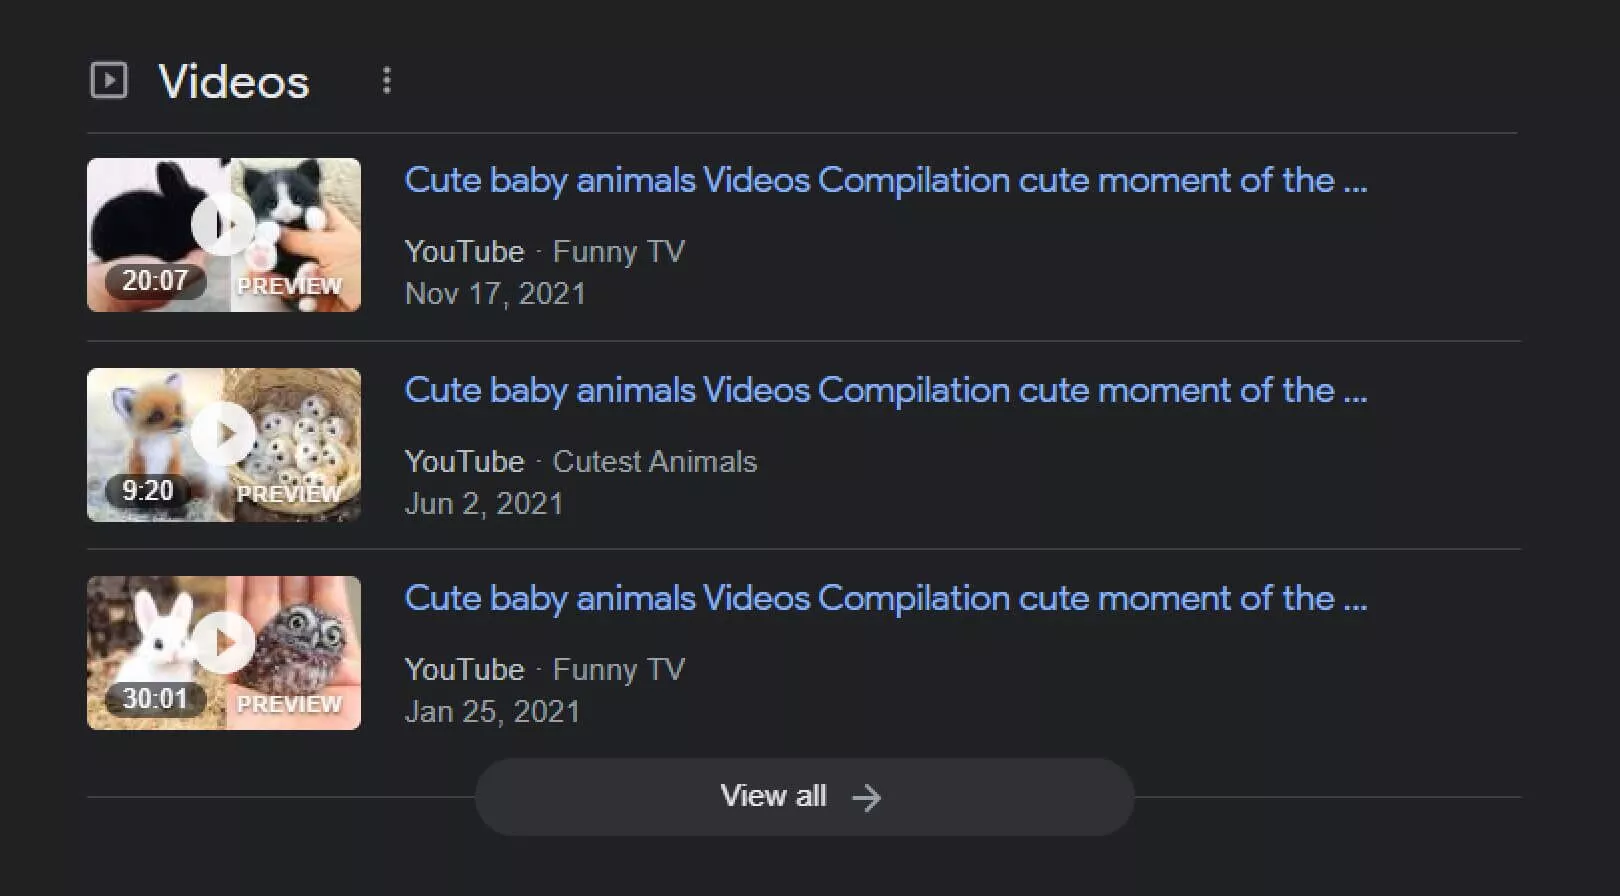Open the Jun 2, 2021 video title link
The height and width of the screenshot is (896, 1620).
[x=884, y=391]
